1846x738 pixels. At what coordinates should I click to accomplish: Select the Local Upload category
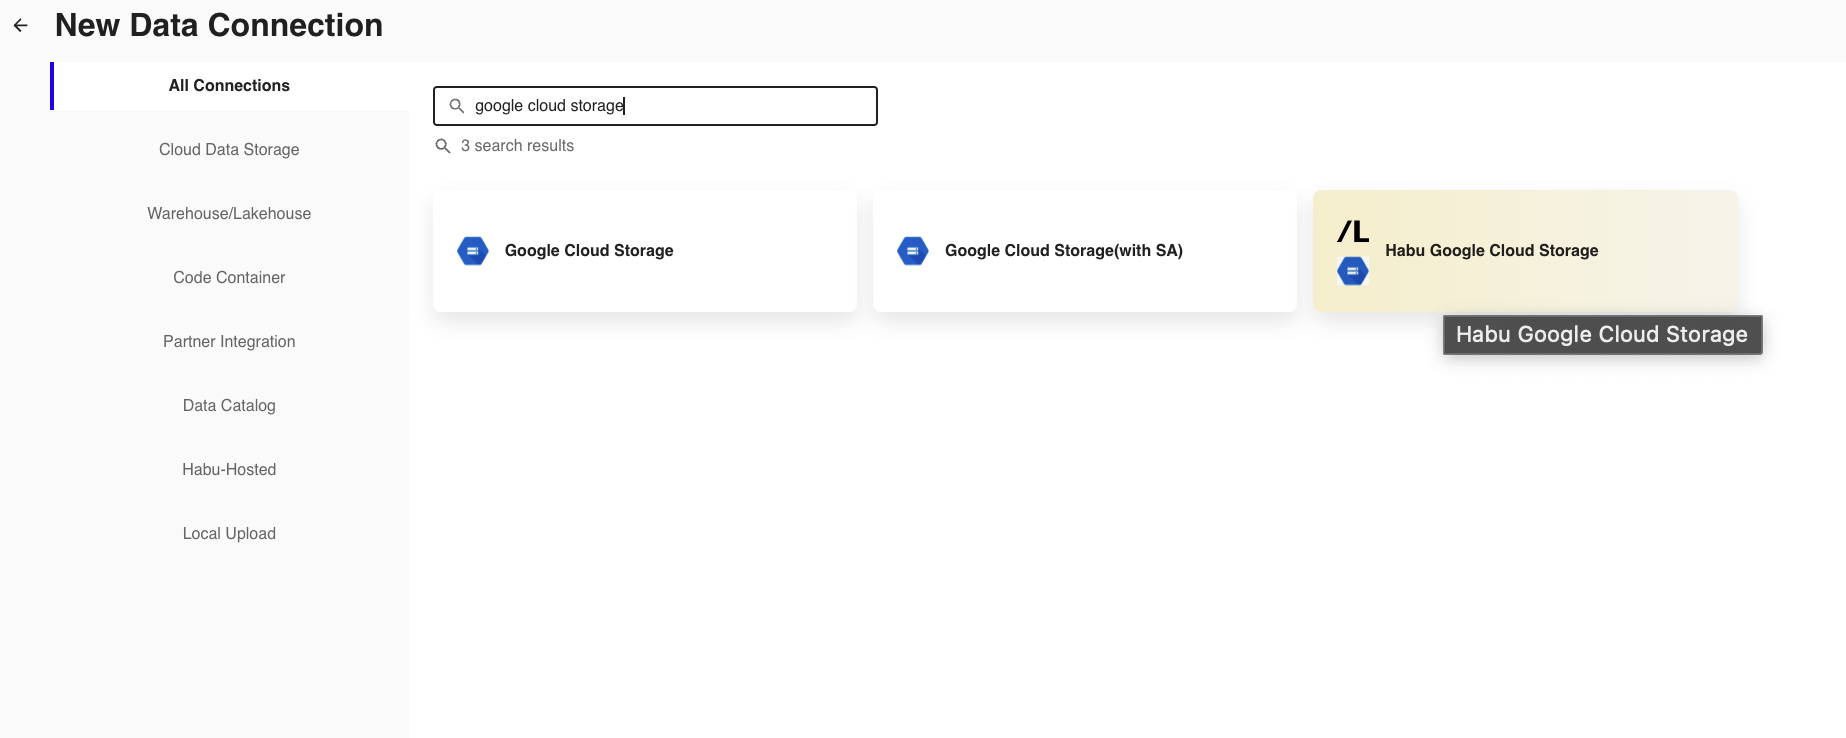[x=229, y=534]
